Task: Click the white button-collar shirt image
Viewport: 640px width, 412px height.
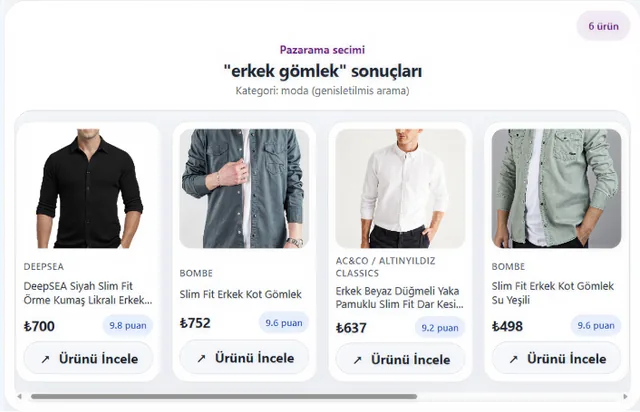Action: coord(400,188)
